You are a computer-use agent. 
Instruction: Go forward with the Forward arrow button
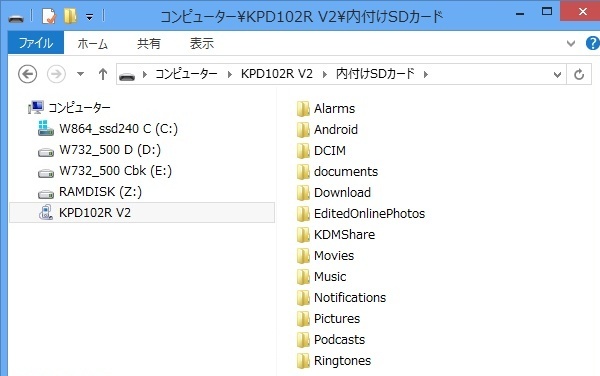[x=56, y=74]
